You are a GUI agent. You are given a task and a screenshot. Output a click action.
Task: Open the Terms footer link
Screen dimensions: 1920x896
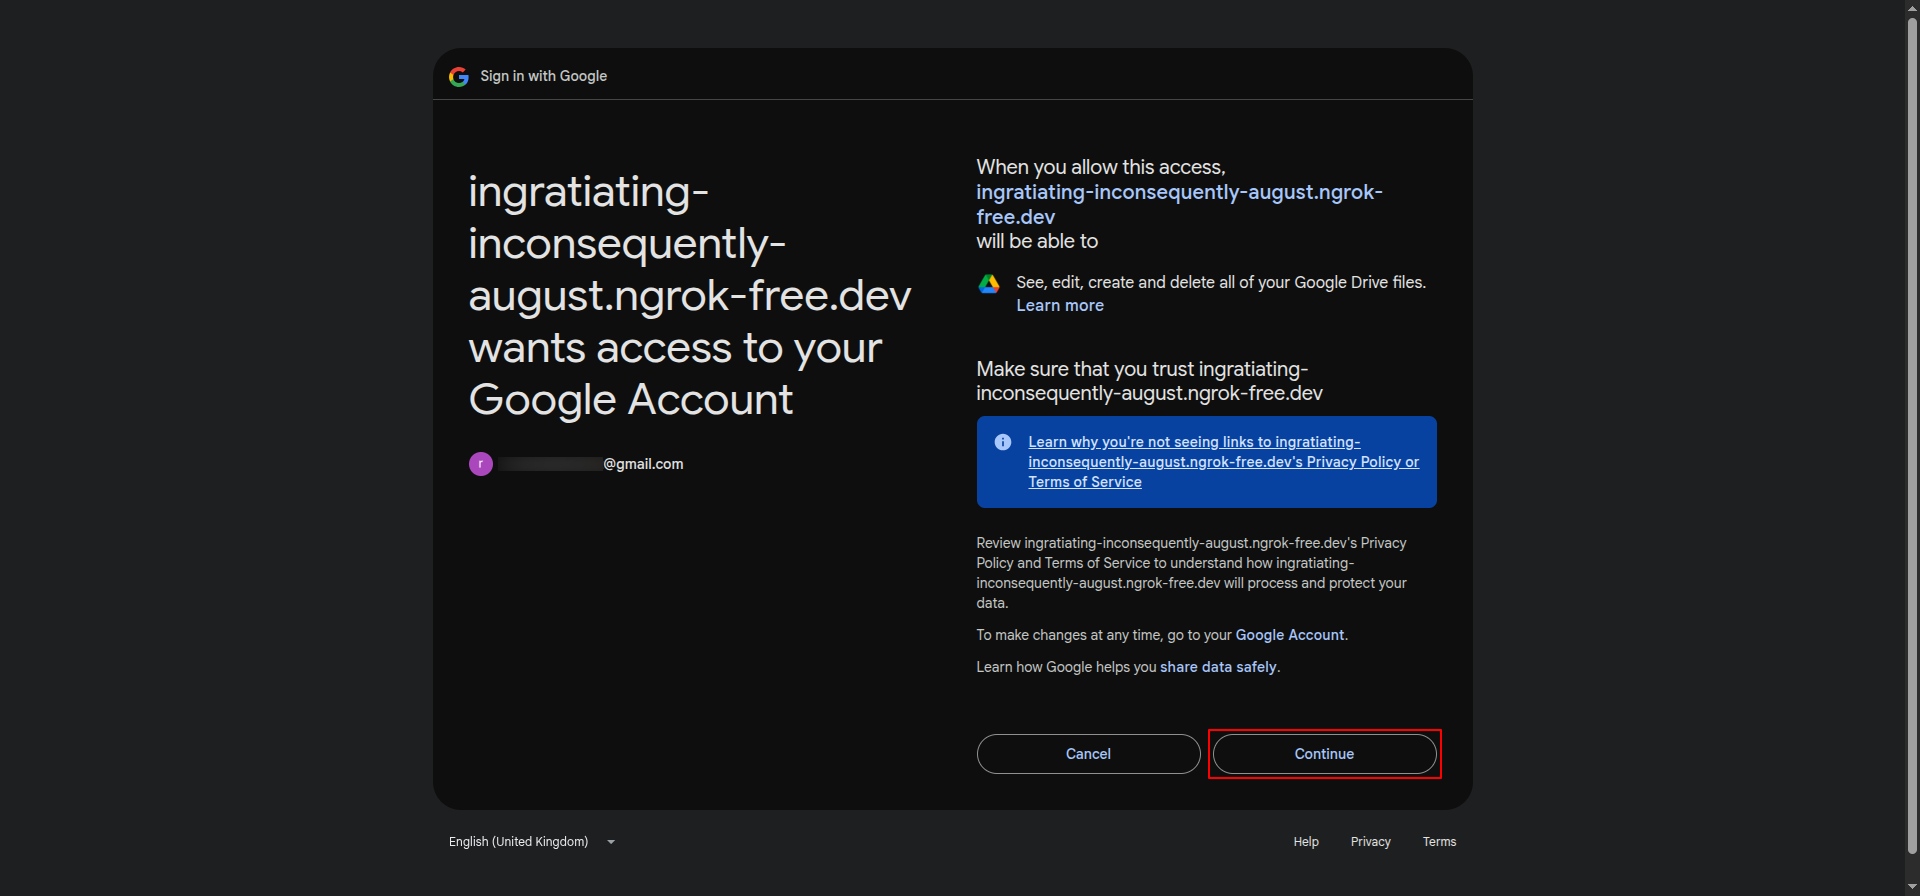1440,842
